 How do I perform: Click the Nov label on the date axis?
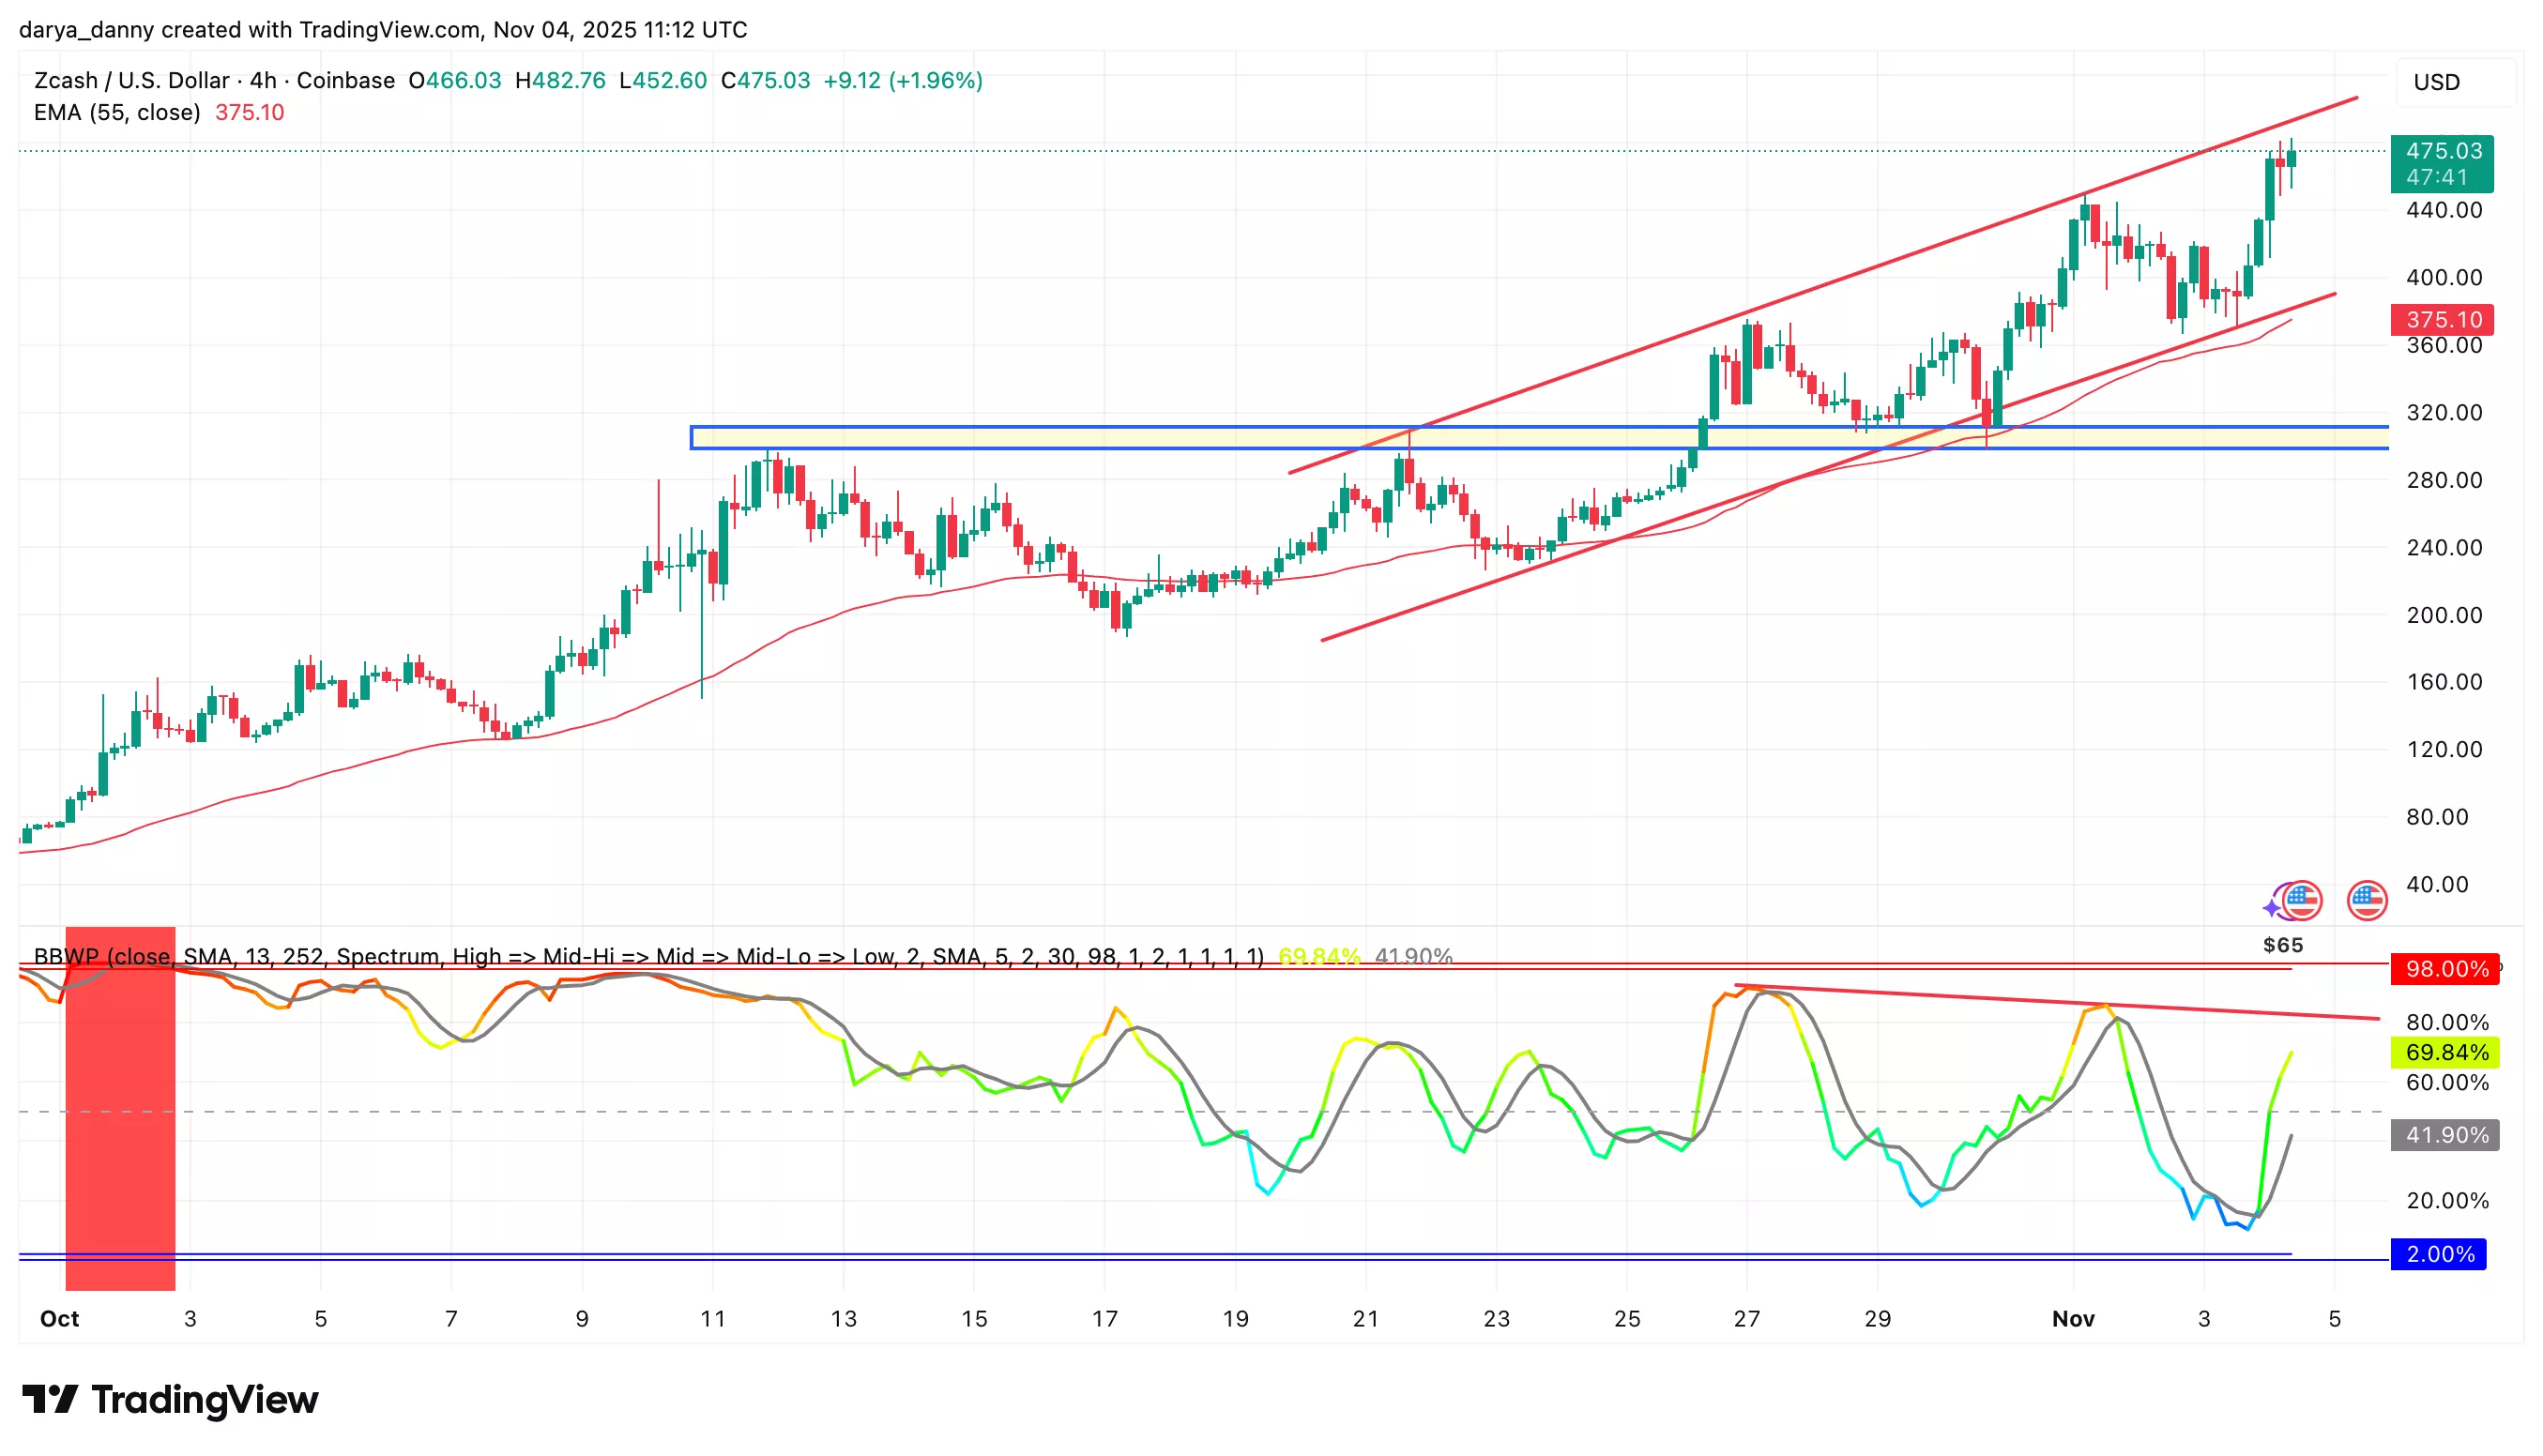2075,1319
